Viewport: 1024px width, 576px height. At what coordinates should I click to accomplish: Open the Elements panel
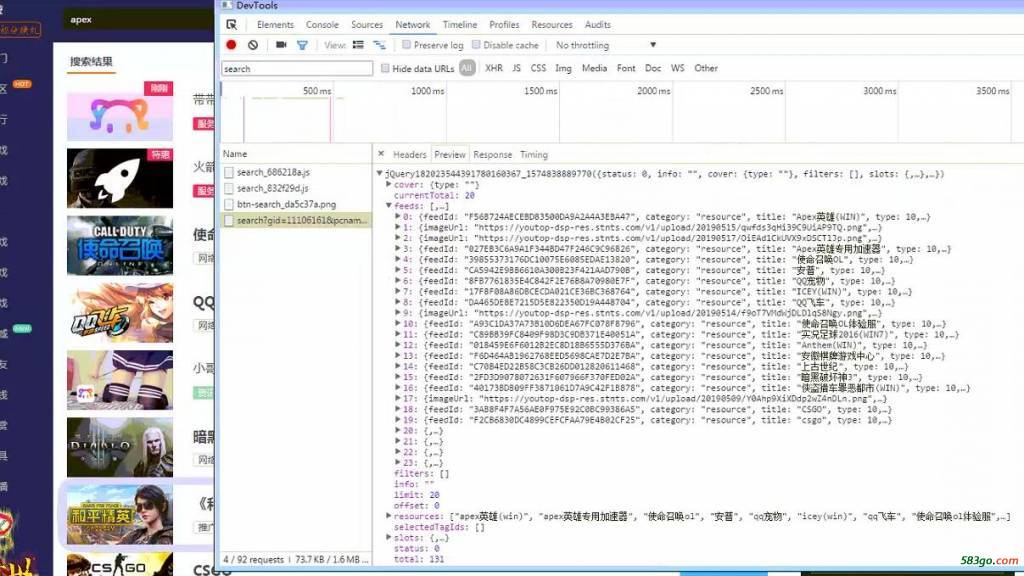275,25
